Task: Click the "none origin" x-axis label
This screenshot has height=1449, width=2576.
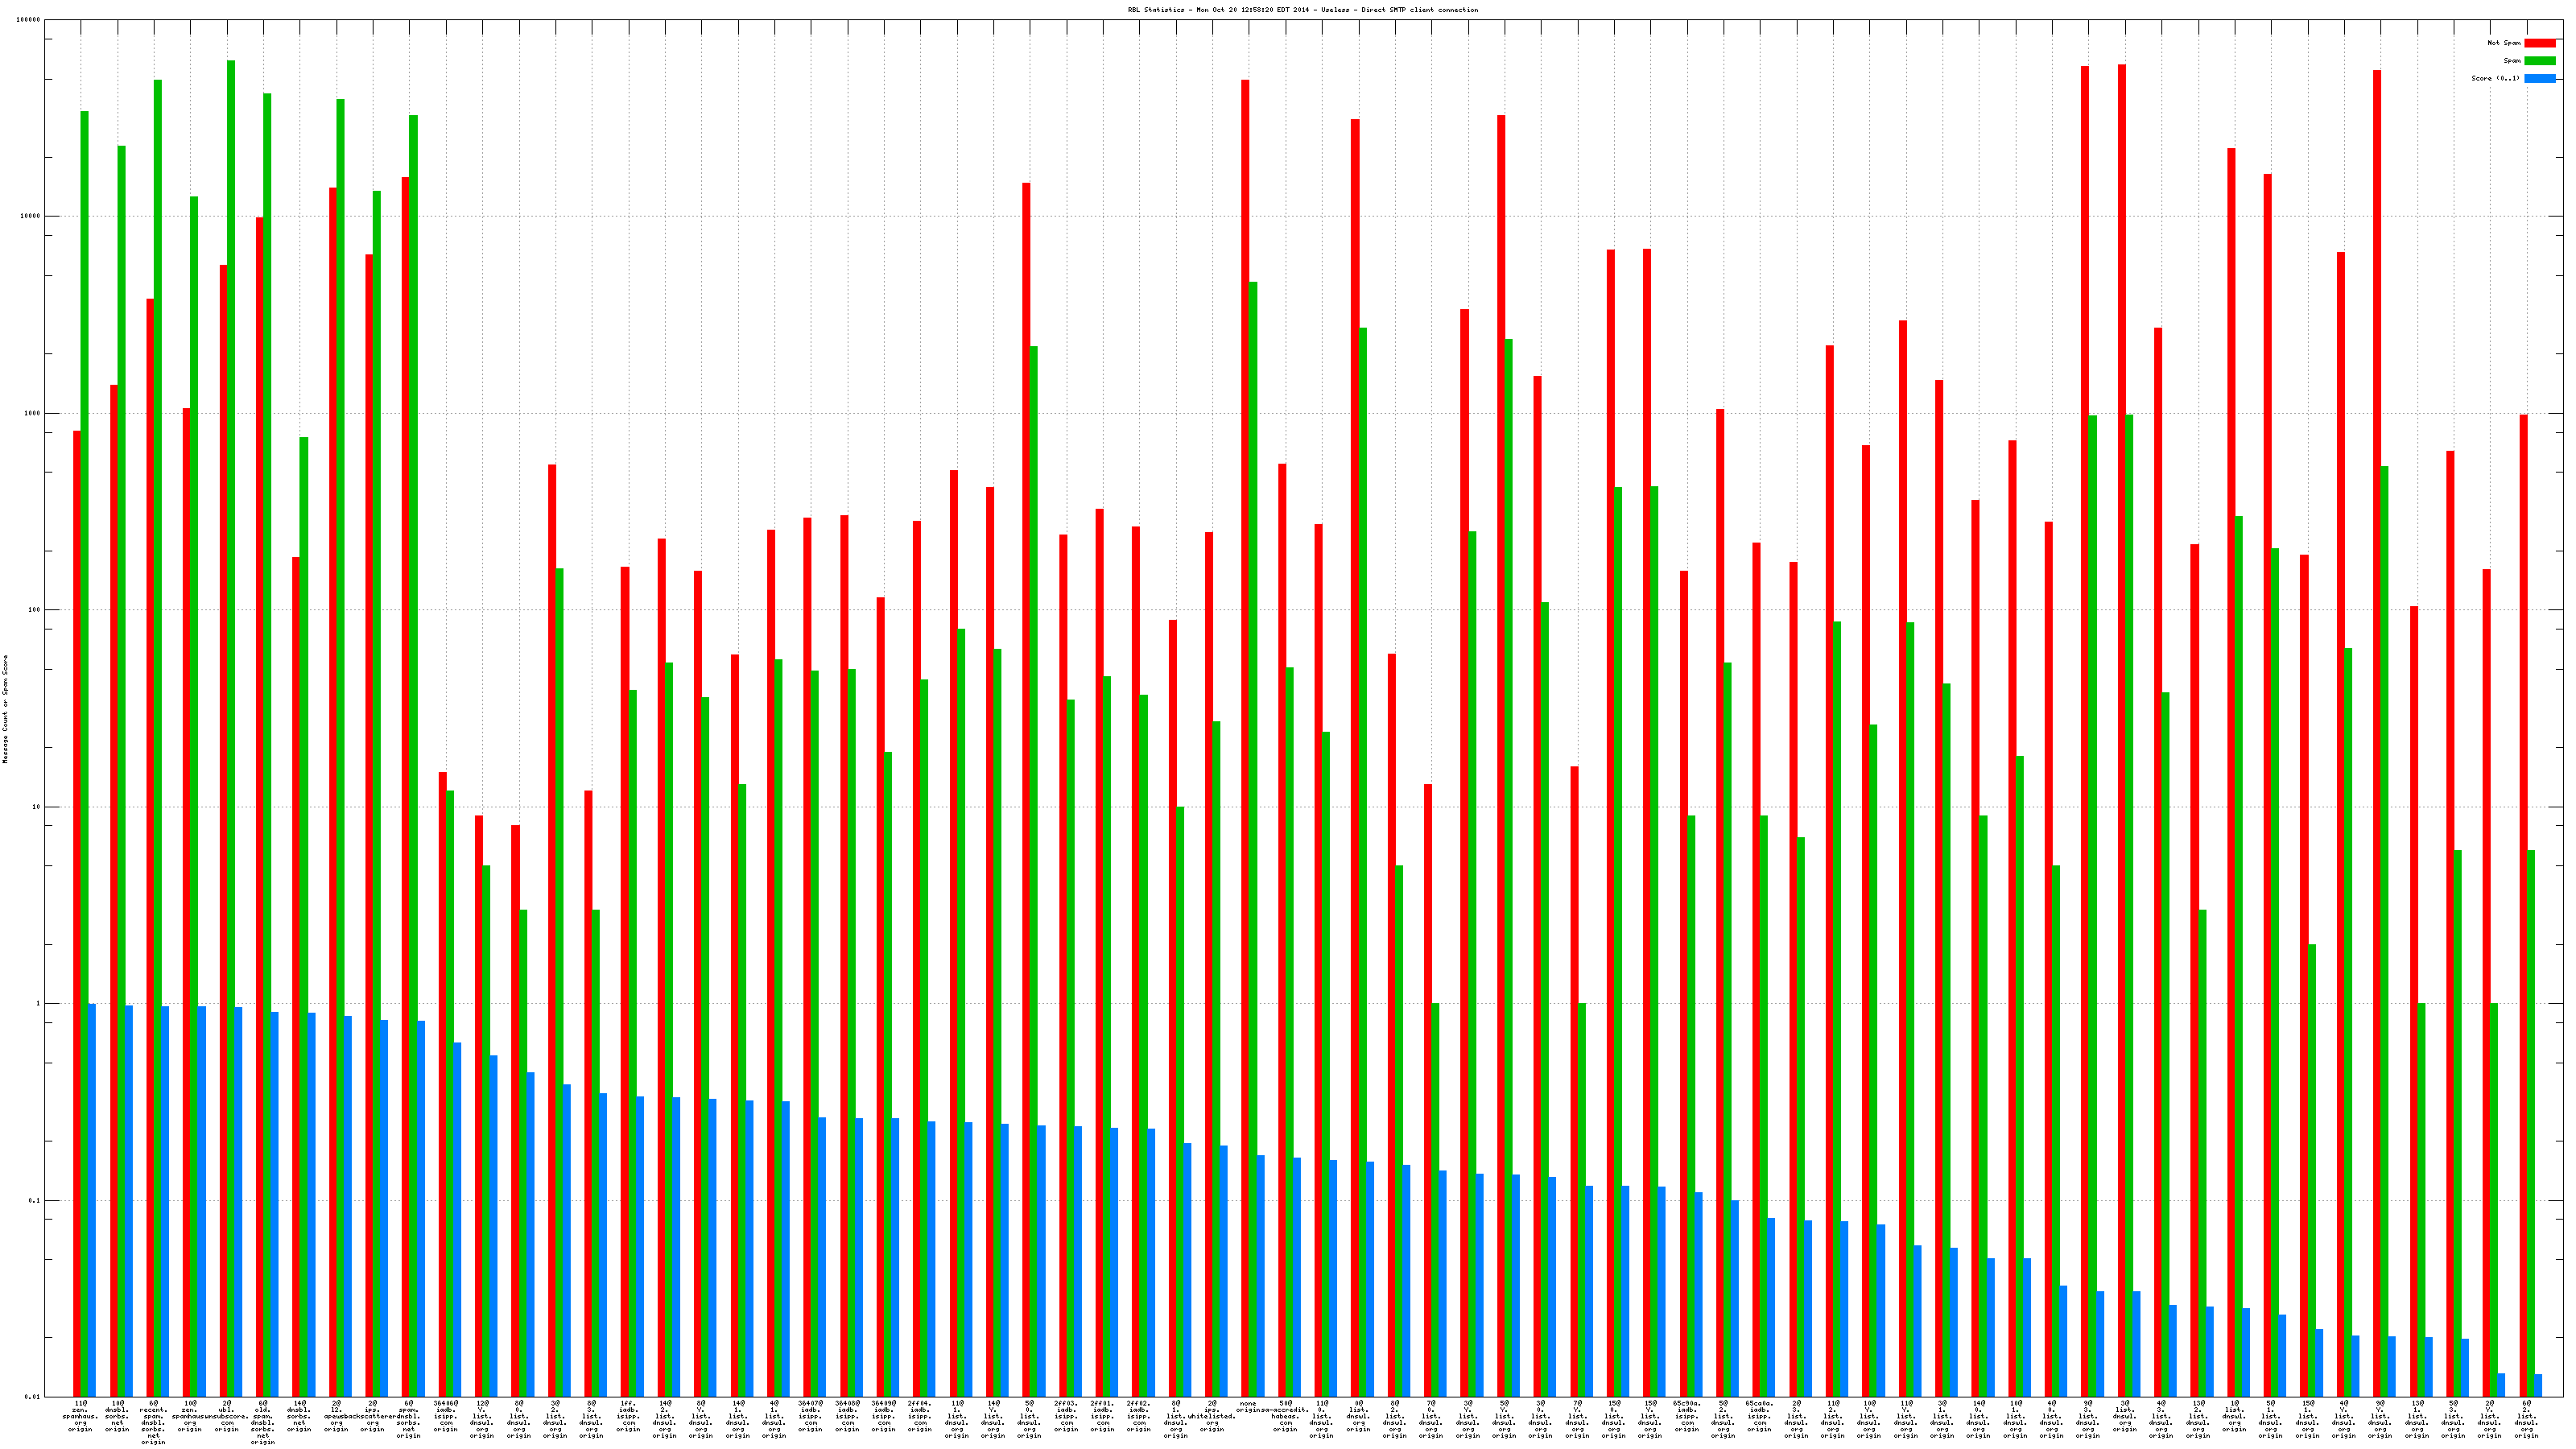Action: pos(1248,1408)
